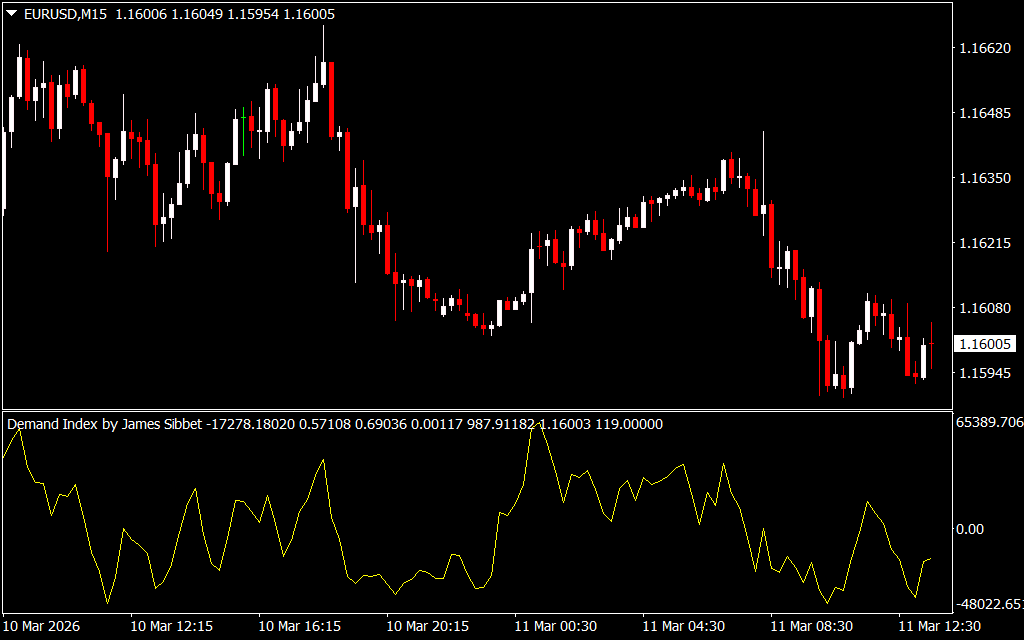Click the 1.15945 price scale label
The height and width of the screenshot is (640, 1024).
coord(985,373)
